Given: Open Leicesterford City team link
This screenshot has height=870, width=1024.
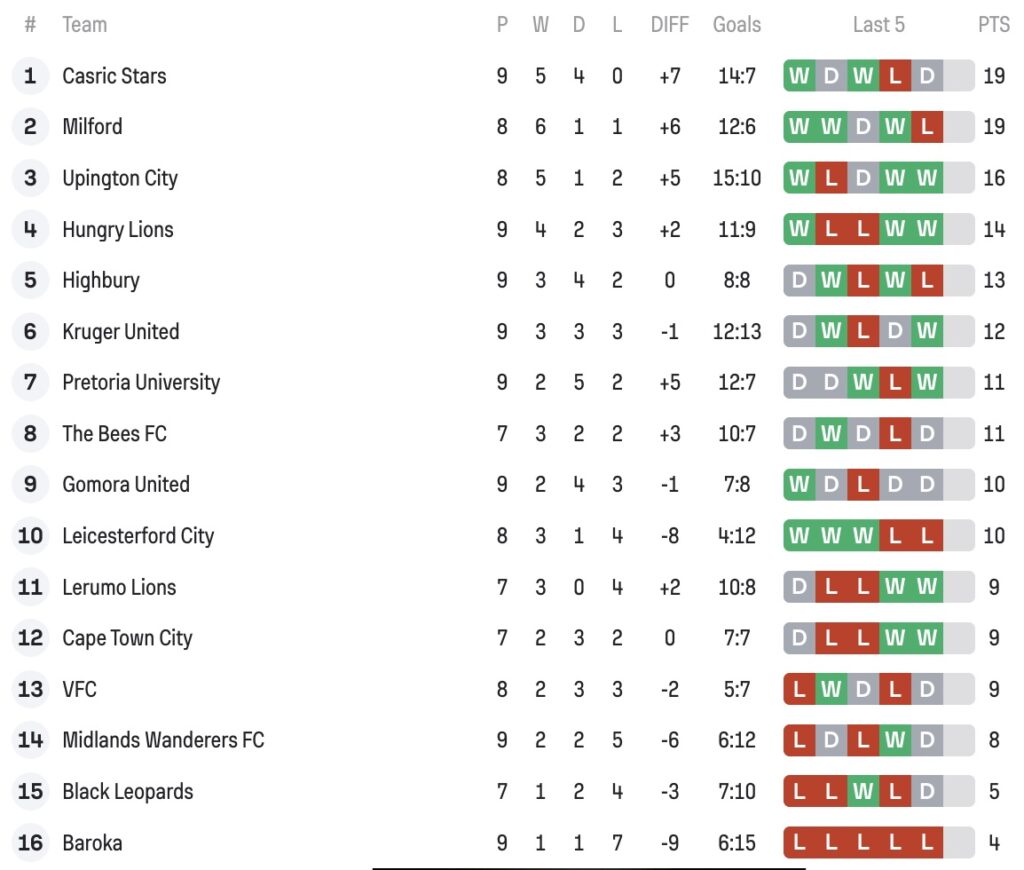Looking at the screenshot, I should (x=138, y=536).
